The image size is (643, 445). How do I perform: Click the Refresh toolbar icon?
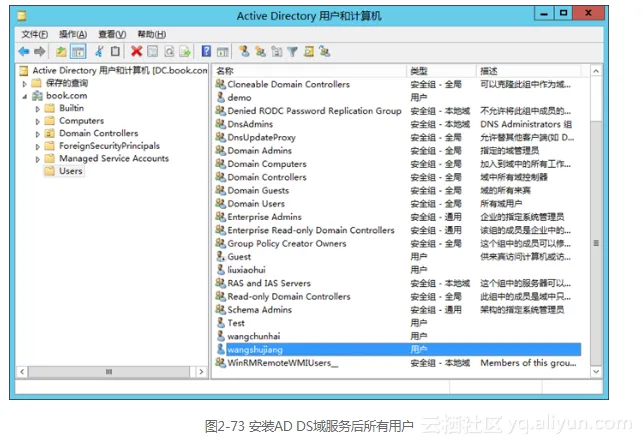[x=169, y=52]
